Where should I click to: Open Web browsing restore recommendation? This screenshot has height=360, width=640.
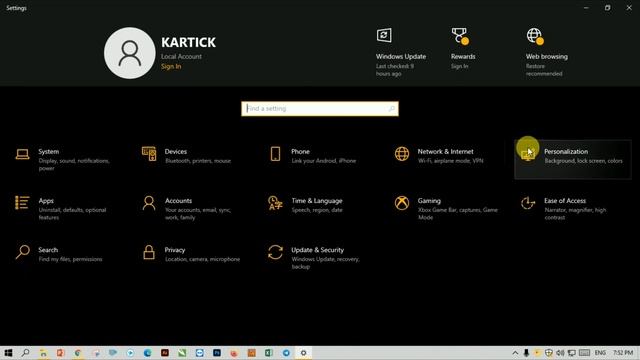tap(546, 52)
